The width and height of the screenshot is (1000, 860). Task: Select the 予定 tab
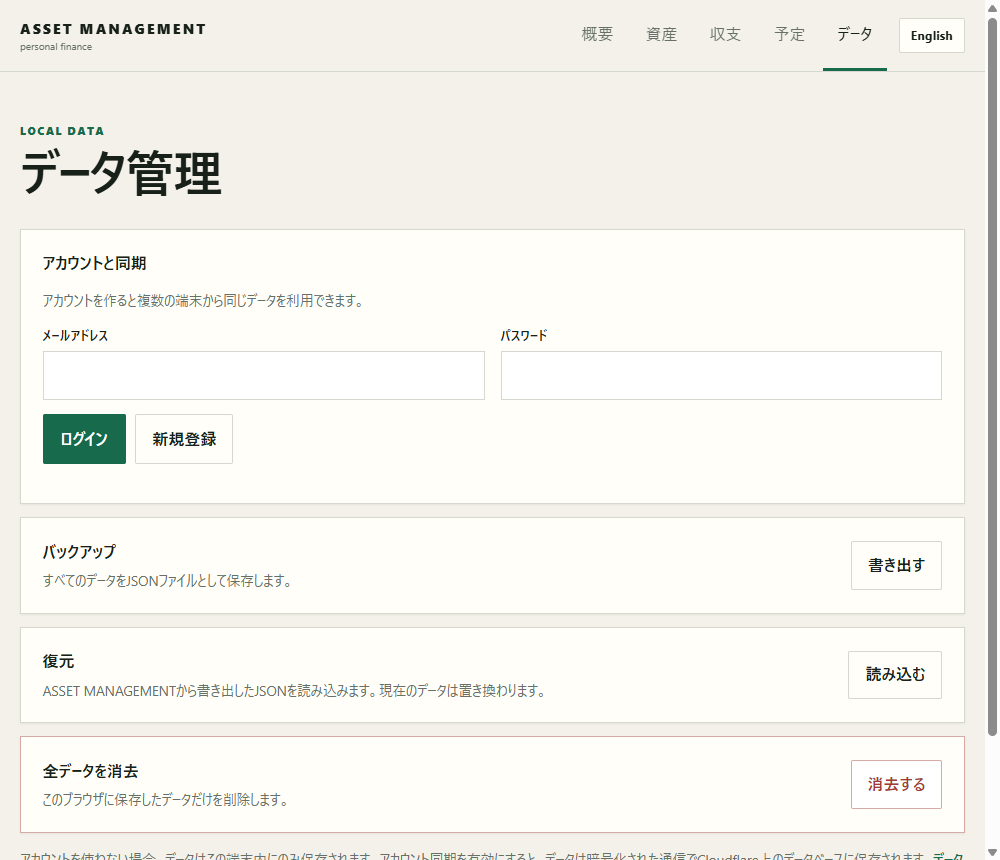tap(790, 34)
